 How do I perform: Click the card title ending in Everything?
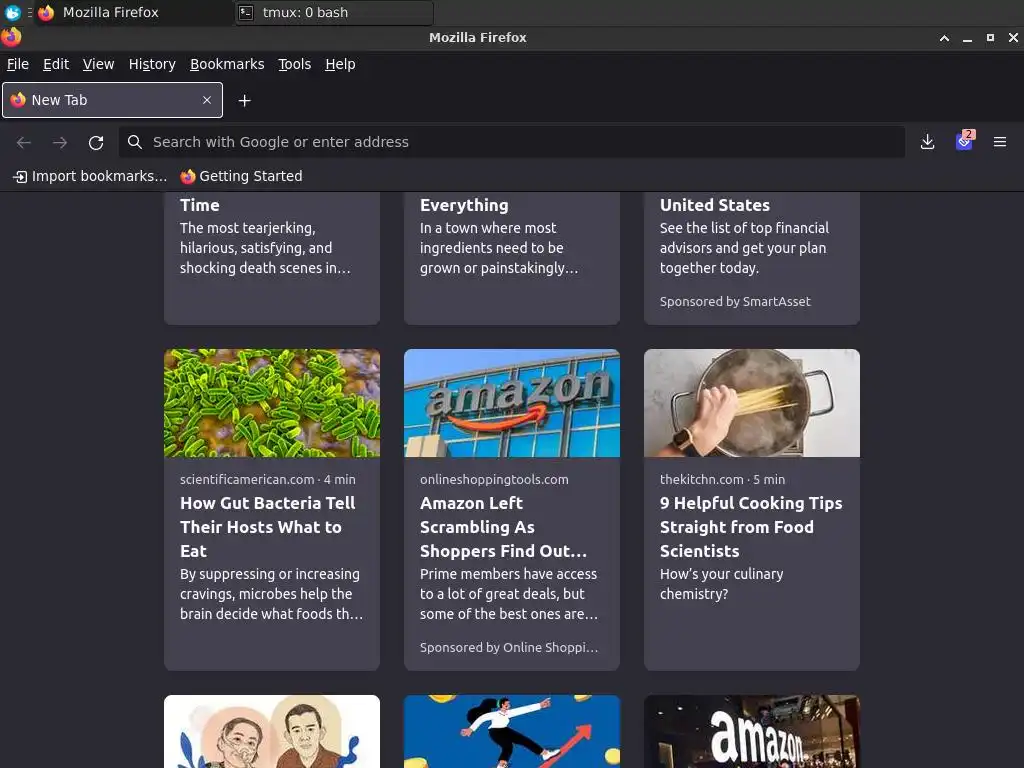click(x=464, y=205)
